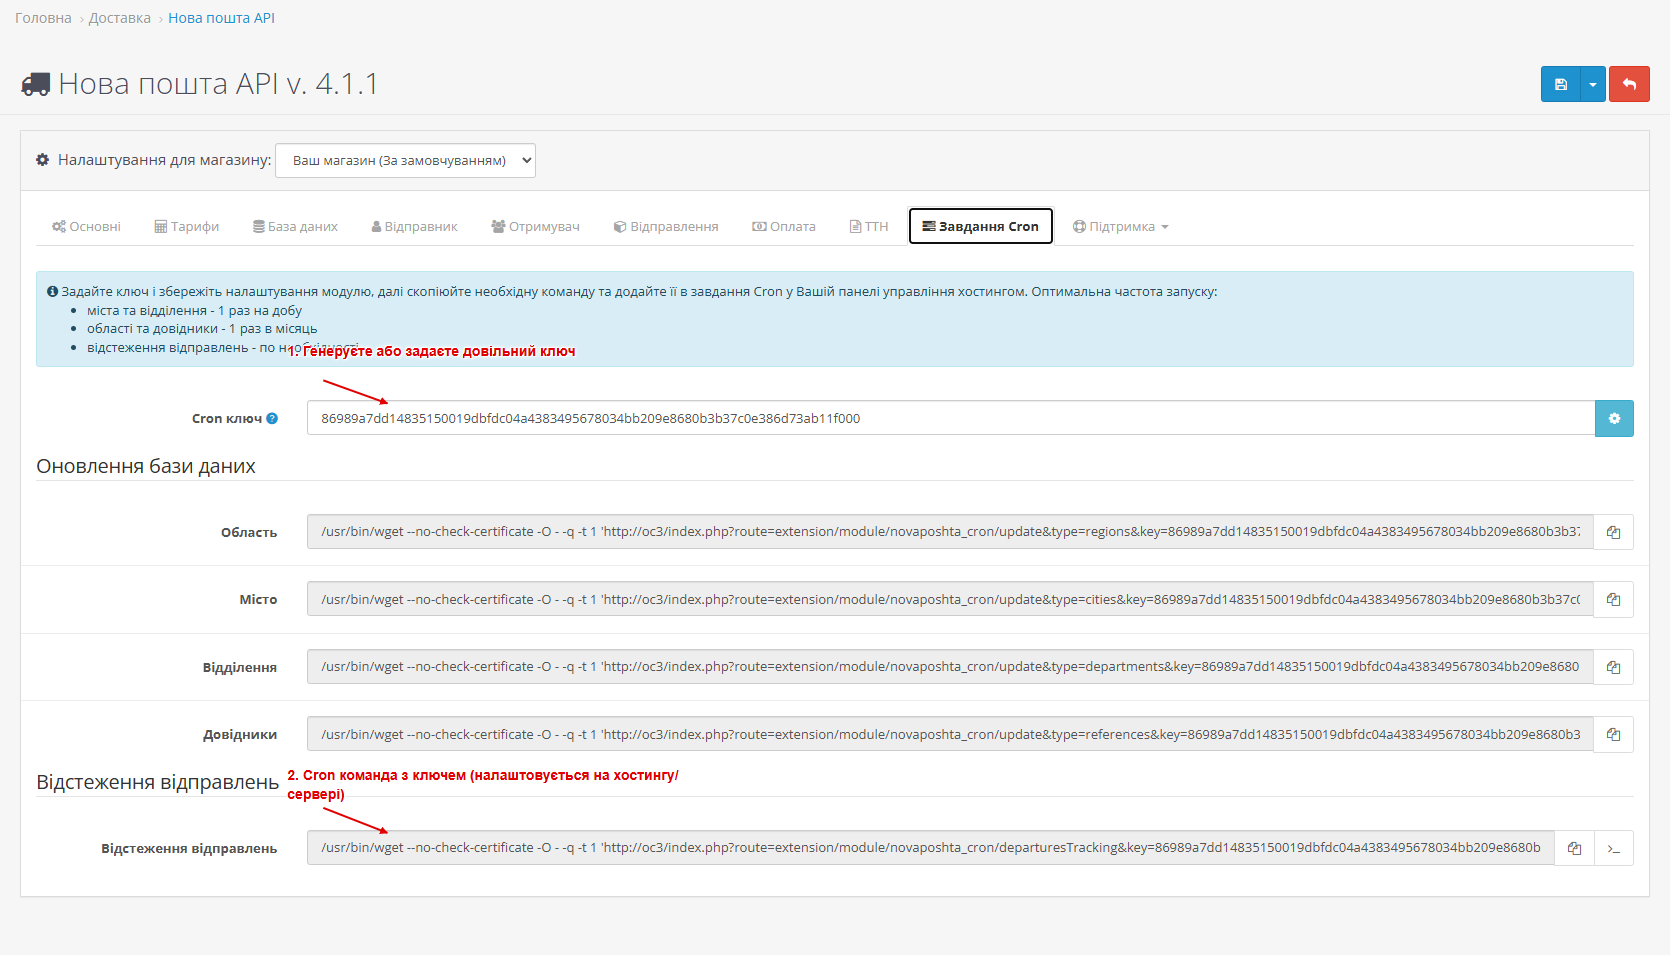Select the Відправник tab
Screen dimensions: 1670x956
click(x=414, y=226)
